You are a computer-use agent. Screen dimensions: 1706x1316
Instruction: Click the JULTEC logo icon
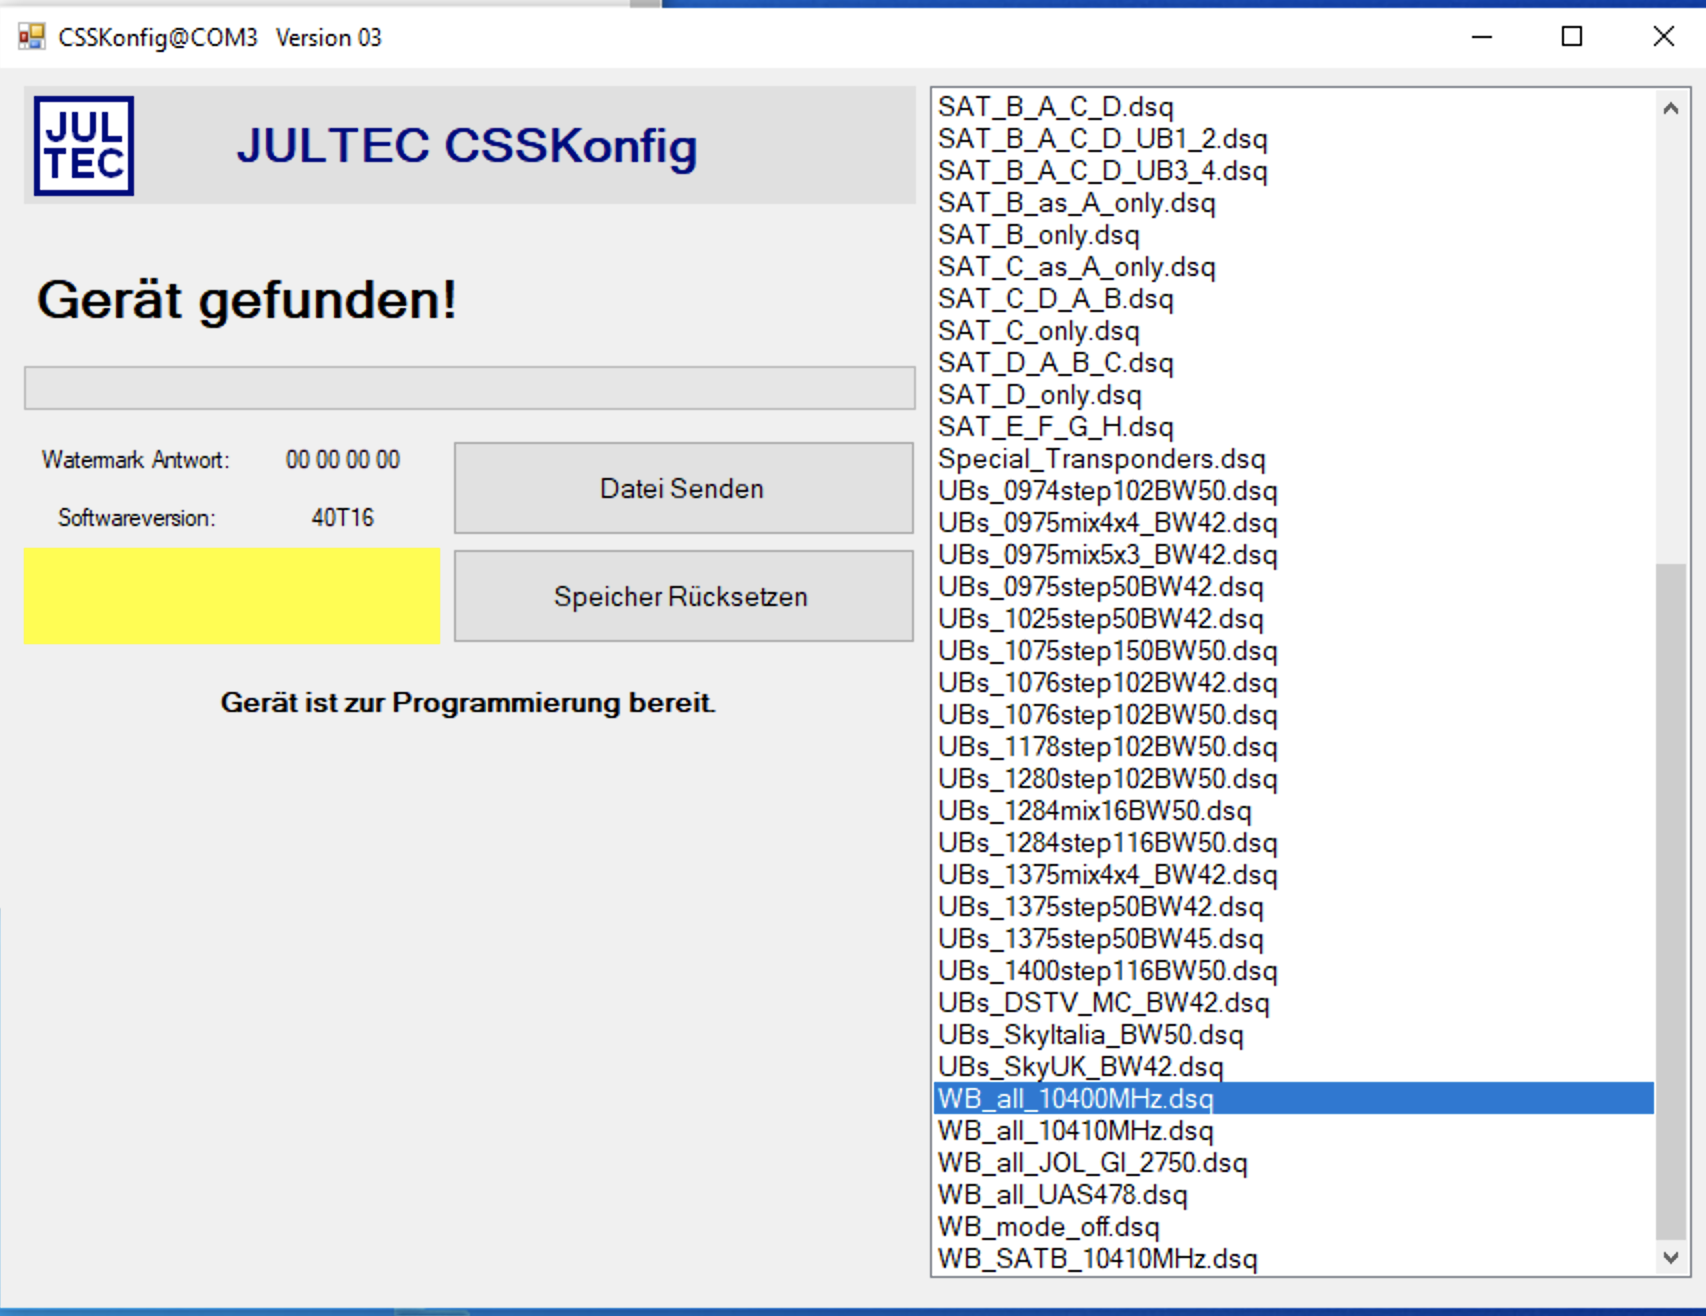[x=84, y=146]
